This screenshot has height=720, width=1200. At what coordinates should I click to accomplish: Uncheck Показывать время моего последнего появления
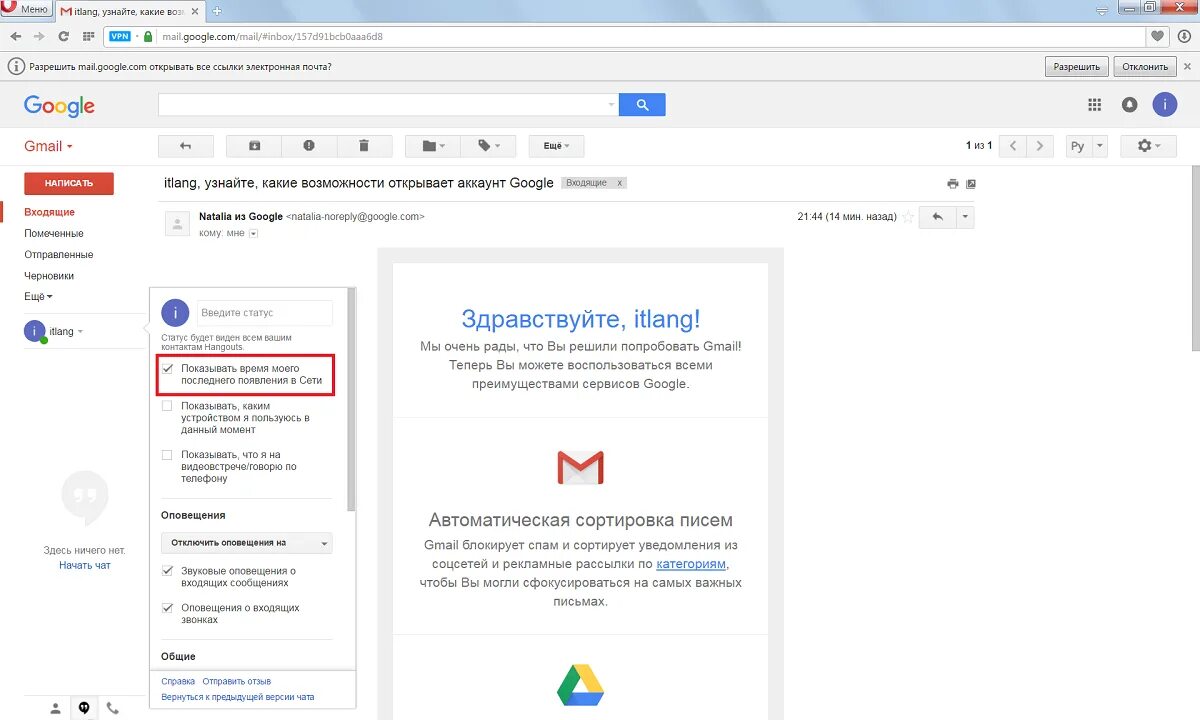point(167,369)
